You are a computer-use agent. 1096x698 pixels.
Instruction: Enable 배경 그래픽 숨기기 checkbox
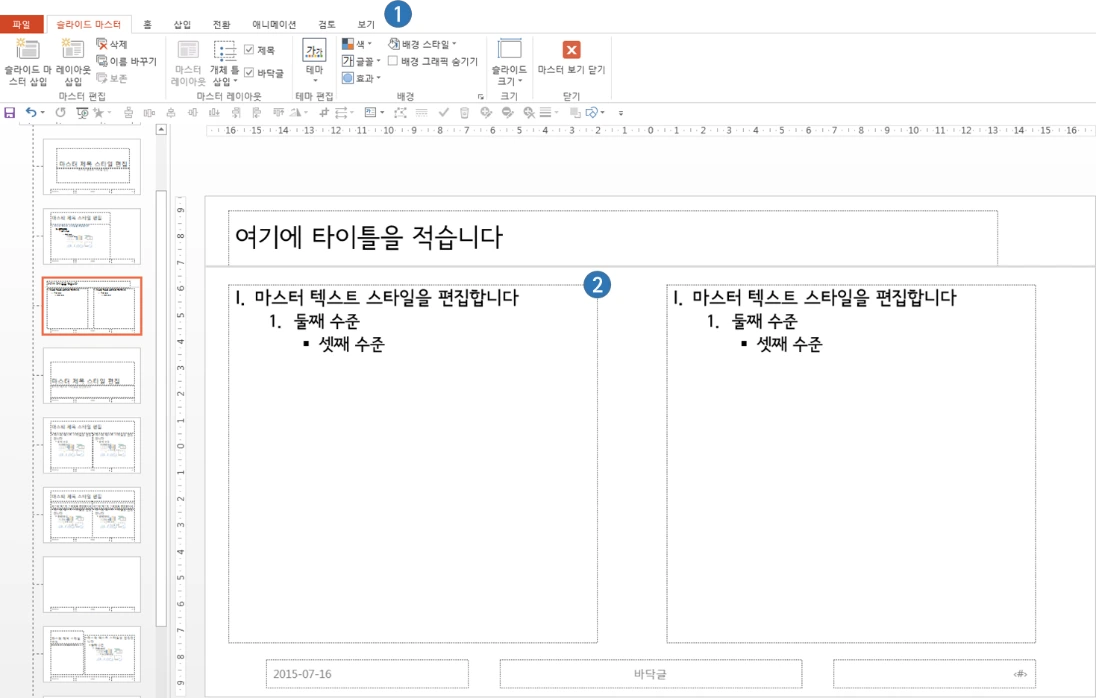[x=393, y=61]
